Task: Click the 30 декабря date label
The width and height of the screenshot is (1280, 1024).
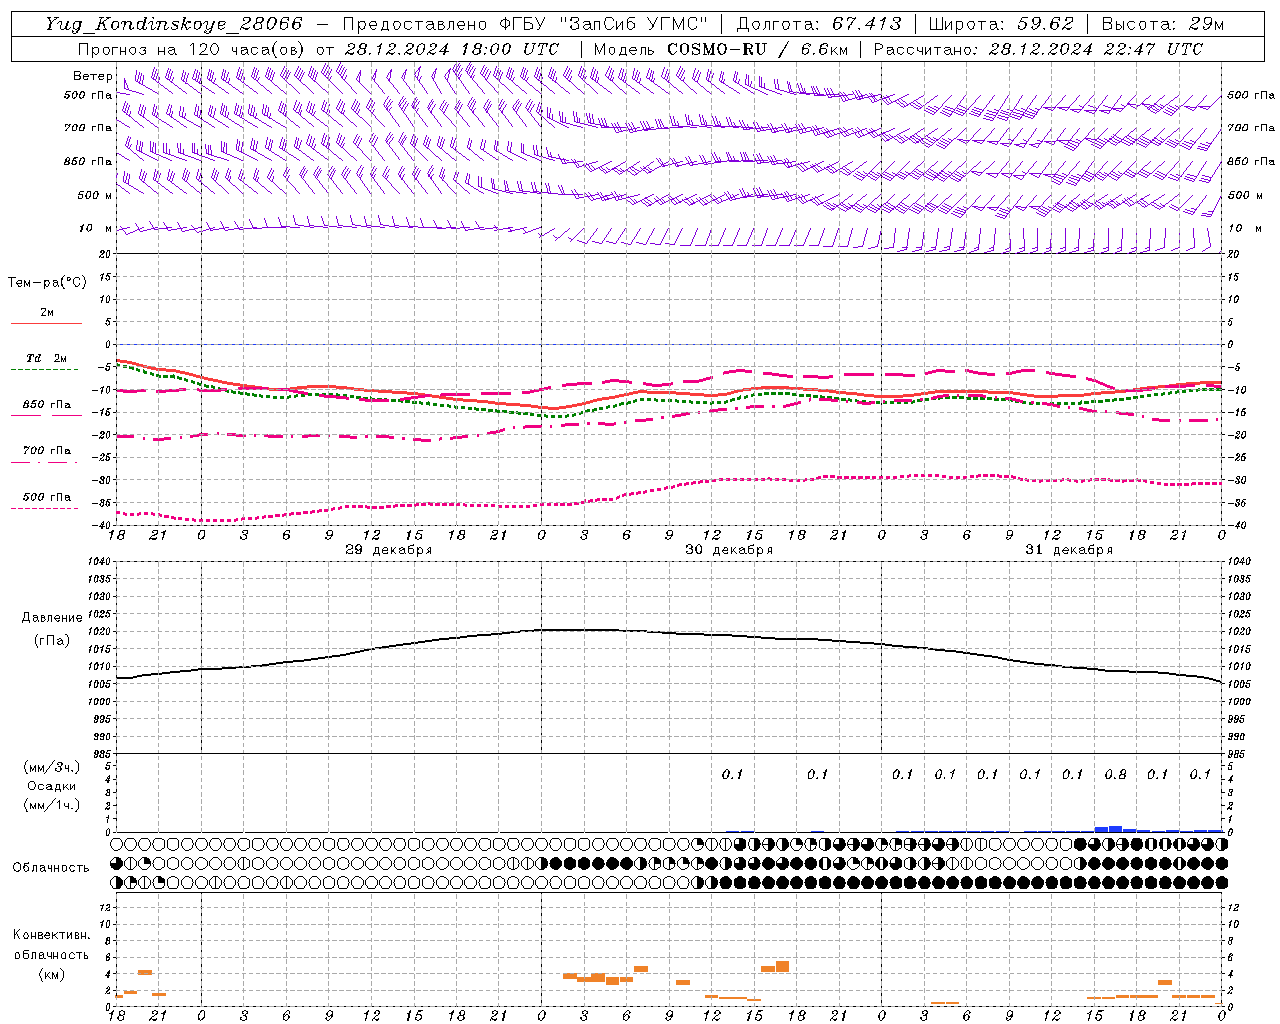Action: [729, 550]
